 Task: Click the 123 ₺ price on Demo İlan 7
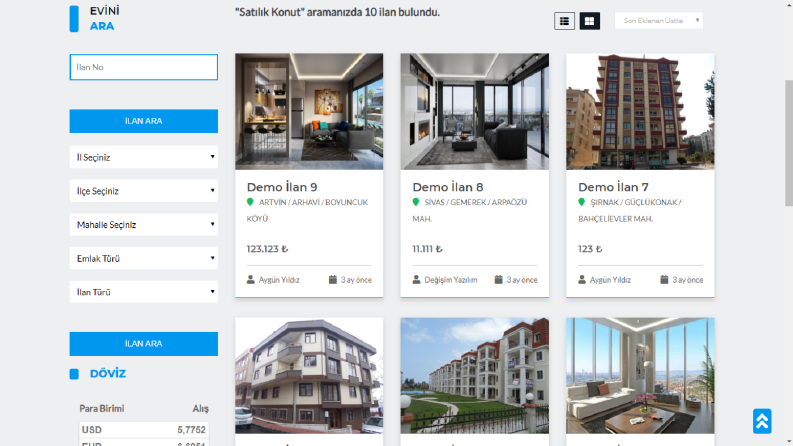[x=590, y=249]
